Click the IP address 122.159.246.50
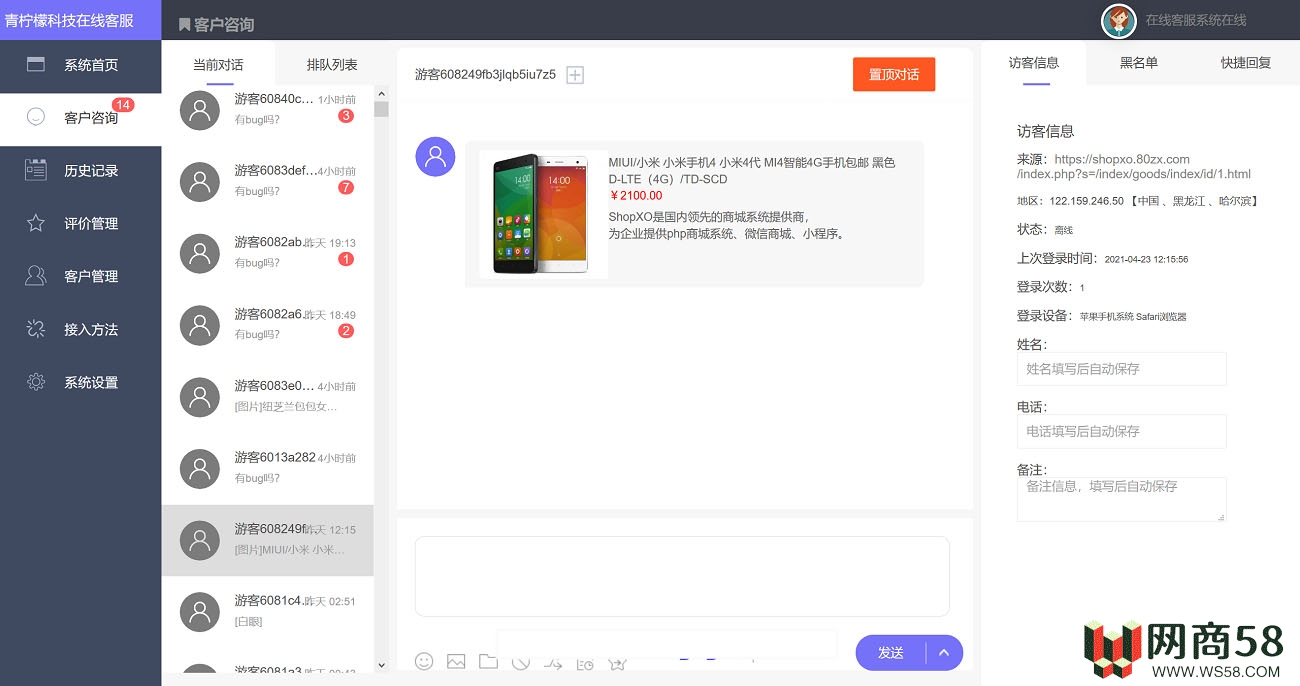The image size is (1300, 686). [x=1086, y=201]
